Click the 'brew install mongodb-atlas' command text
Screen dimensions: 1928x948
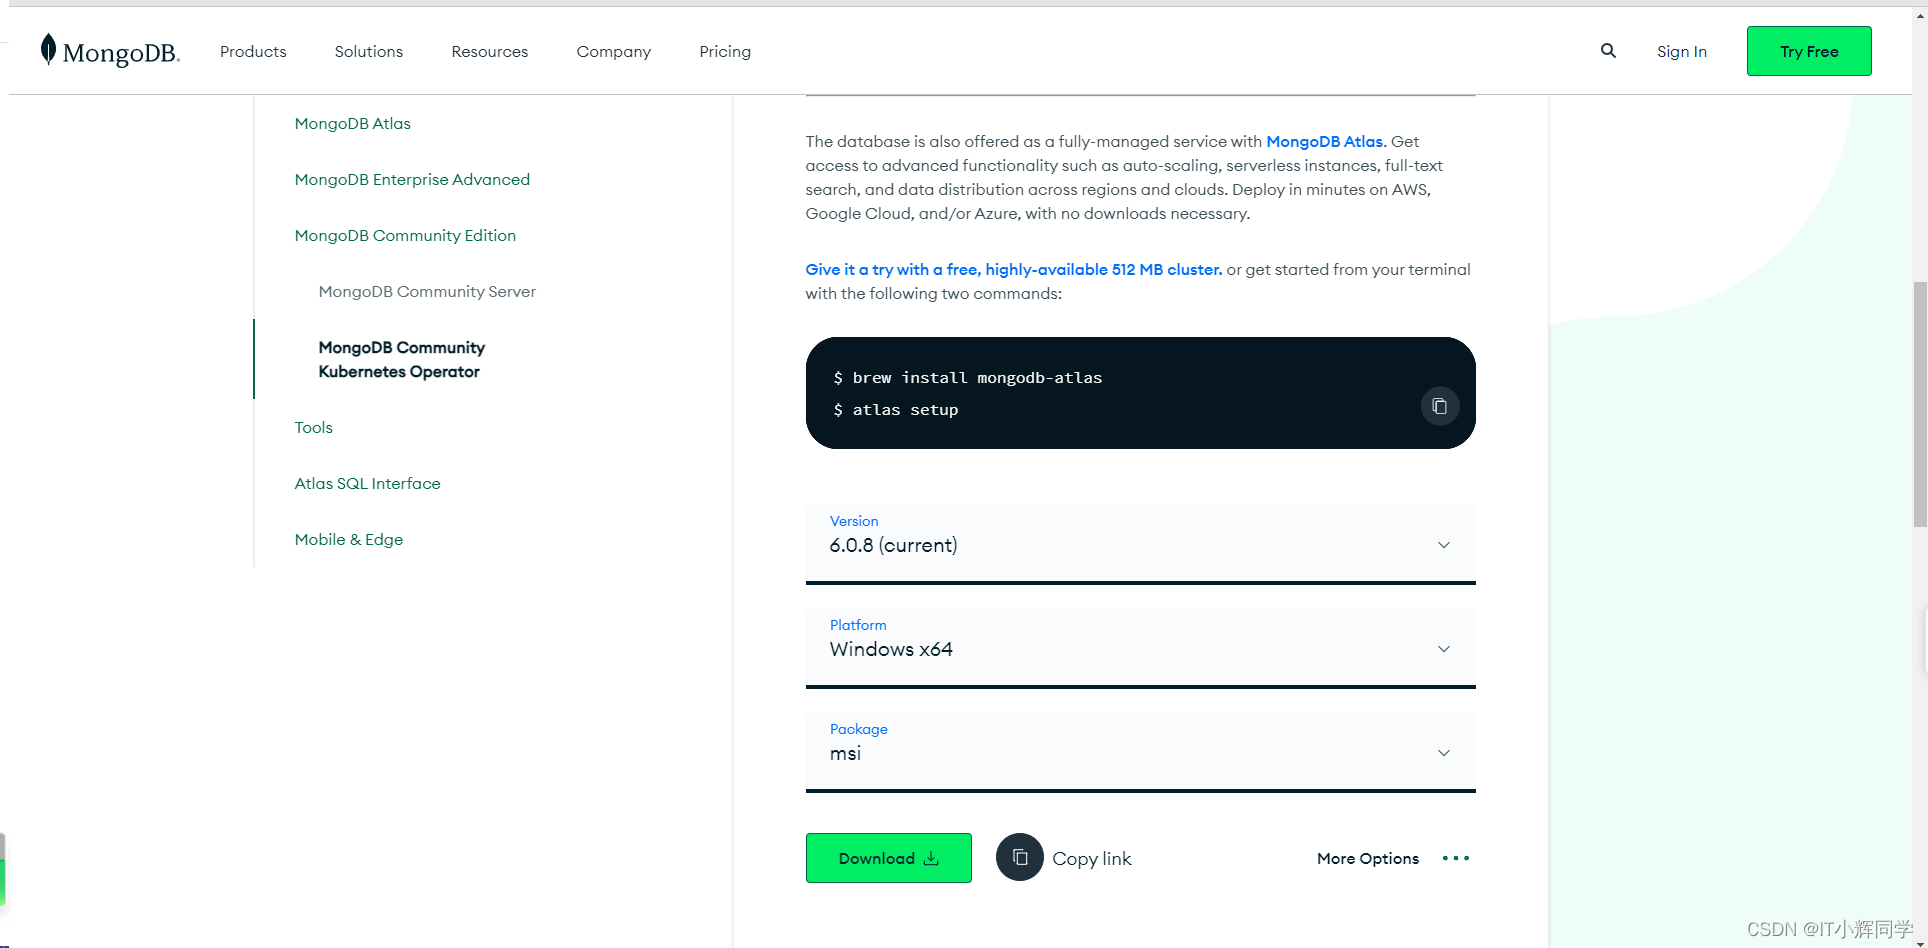977,378
